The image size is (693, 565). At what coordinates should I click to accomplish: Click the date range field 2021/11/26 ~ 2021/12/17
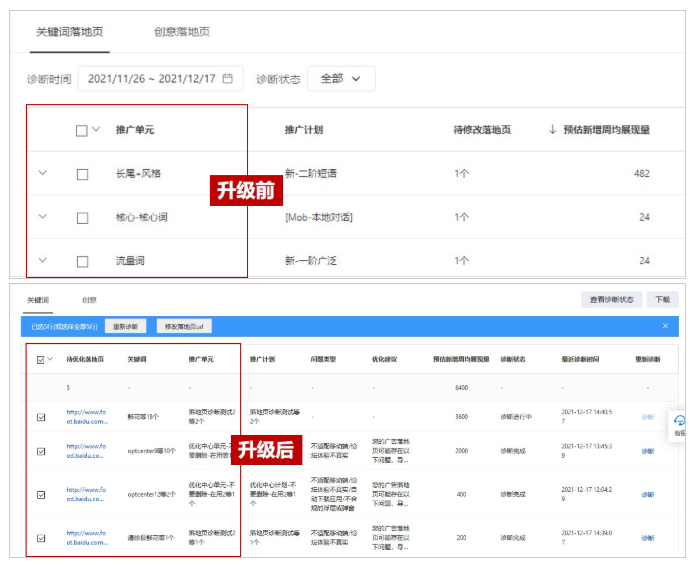pos(160,79)
